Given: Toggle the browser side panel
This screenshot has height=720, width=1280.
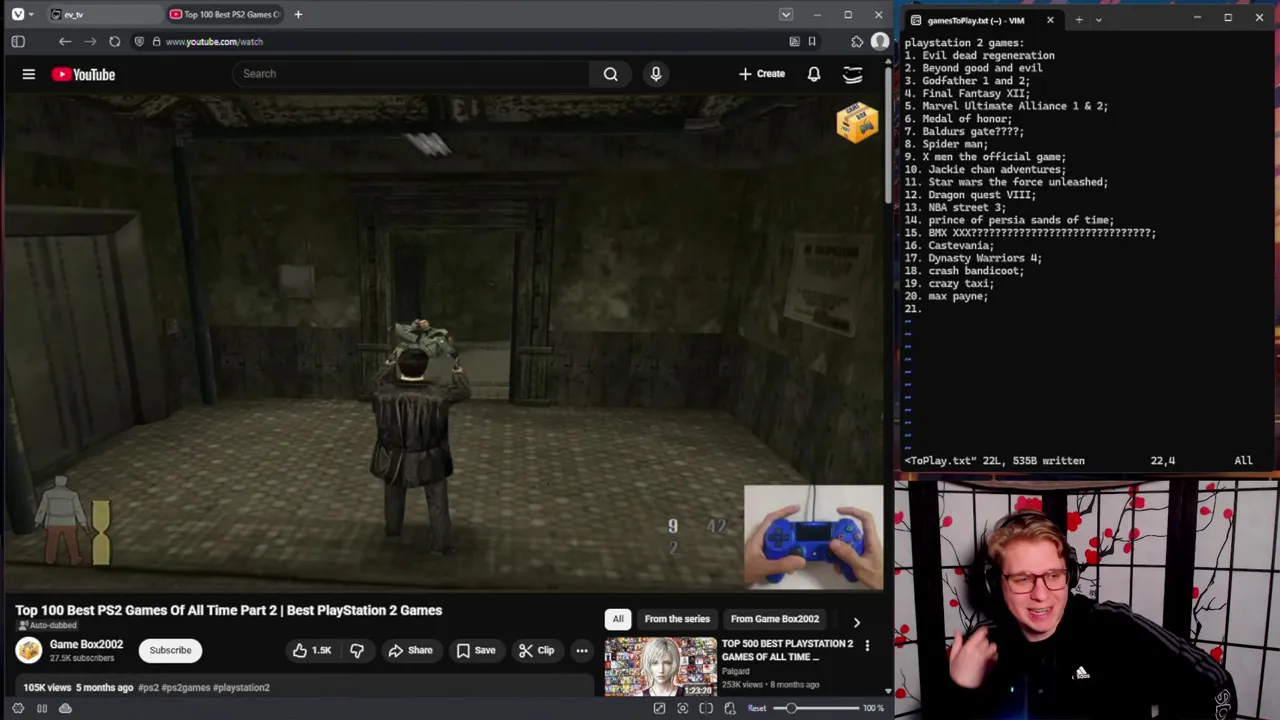Looking at the screenshot, I should (x=18, y=41).
